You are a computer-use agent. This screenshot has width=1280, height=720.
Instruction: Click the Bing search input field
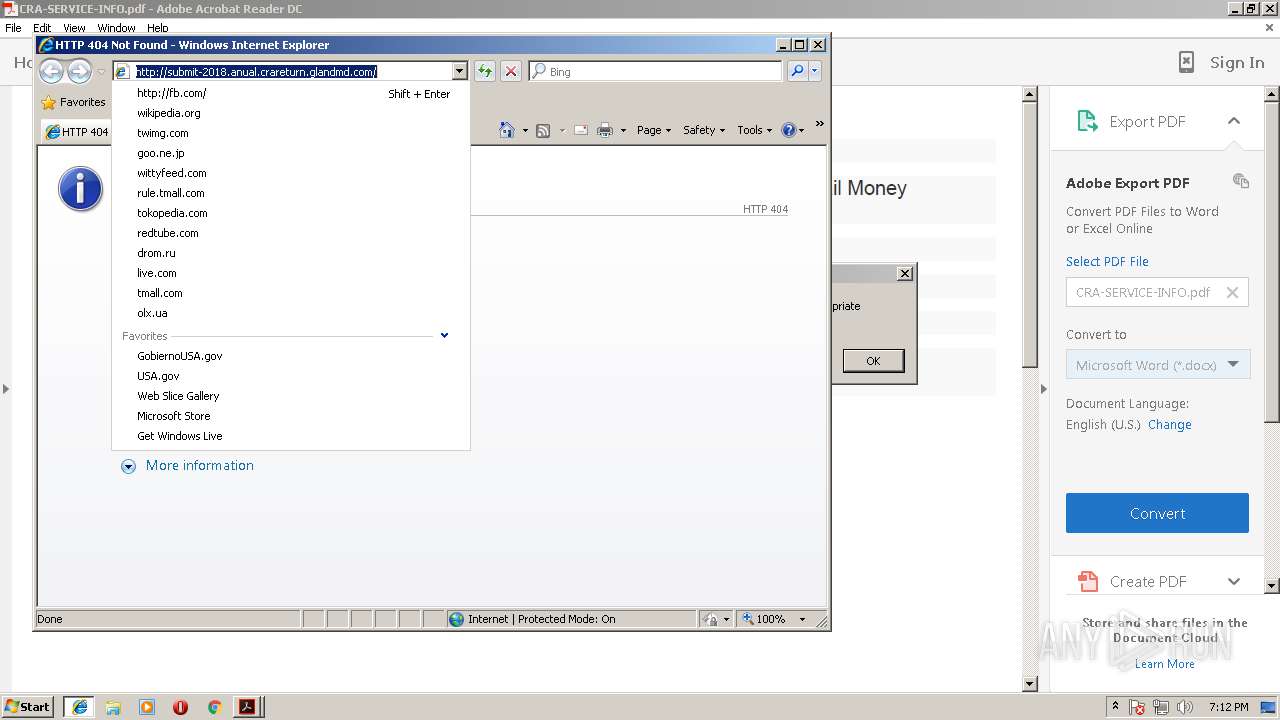coord(656,71)
